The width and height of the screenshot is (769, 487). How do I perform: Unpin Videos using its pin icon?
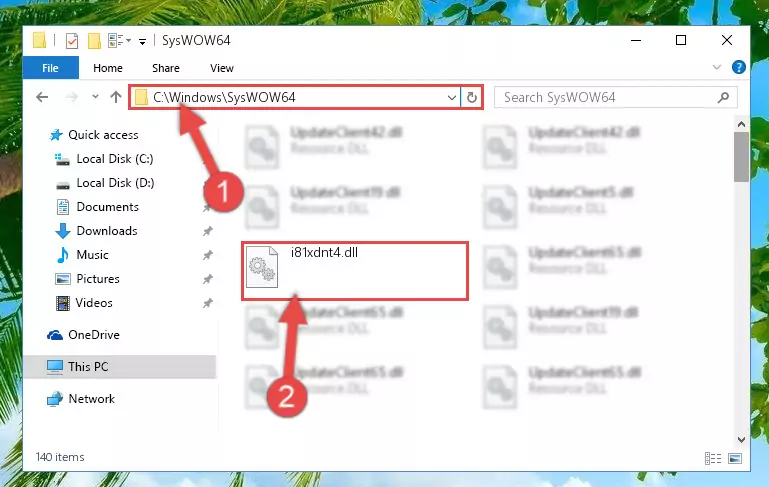(x=208, y=303)
